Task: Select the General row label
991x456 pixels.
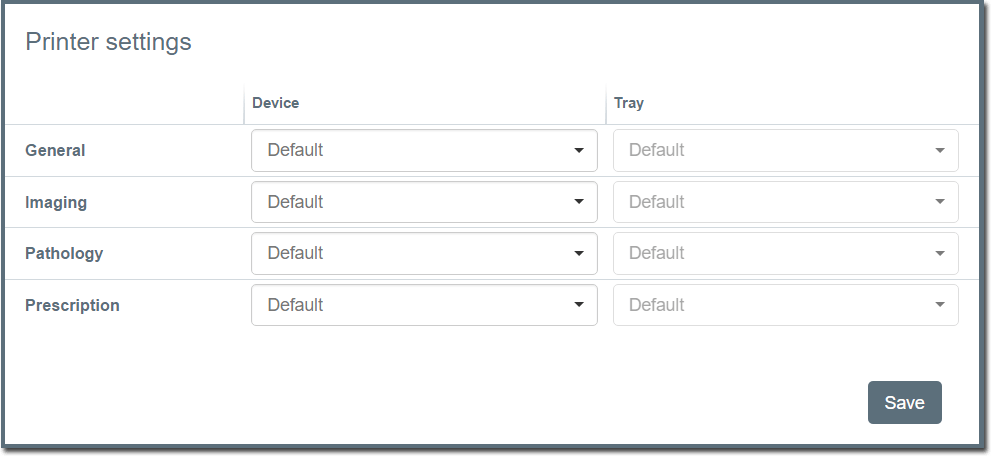Action: pyautogui.click(x=55, y=151)
